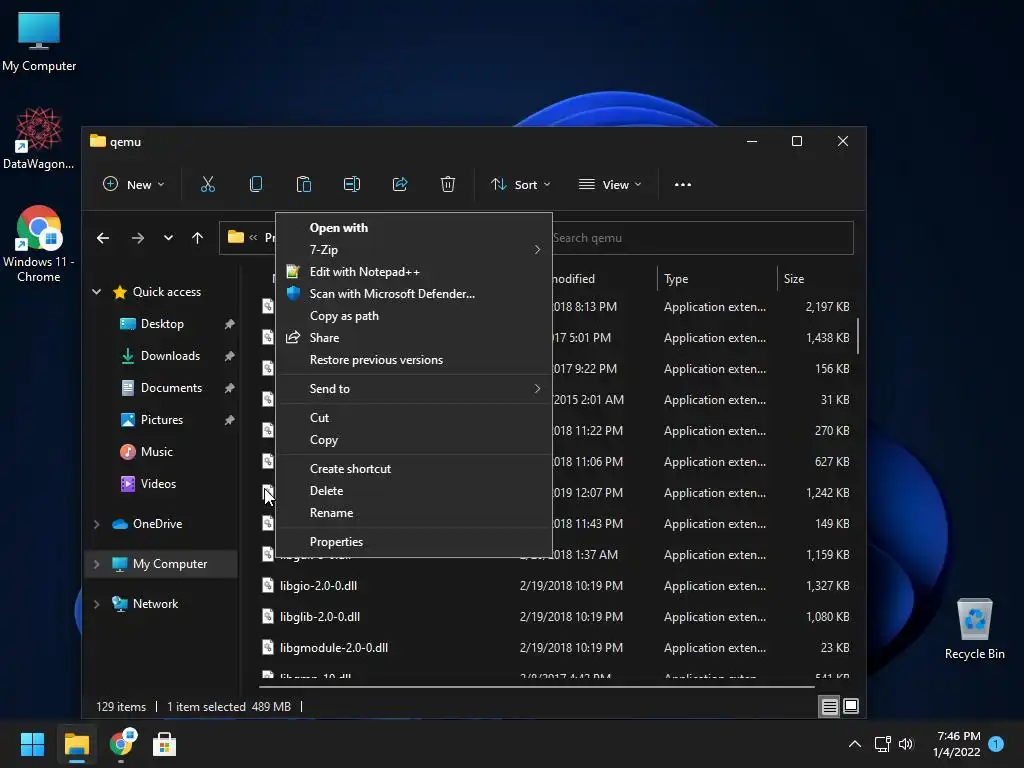The height and width of the screenshot is (768, 1024).
Task: Expand the Send to submenu
Action: 414,389
